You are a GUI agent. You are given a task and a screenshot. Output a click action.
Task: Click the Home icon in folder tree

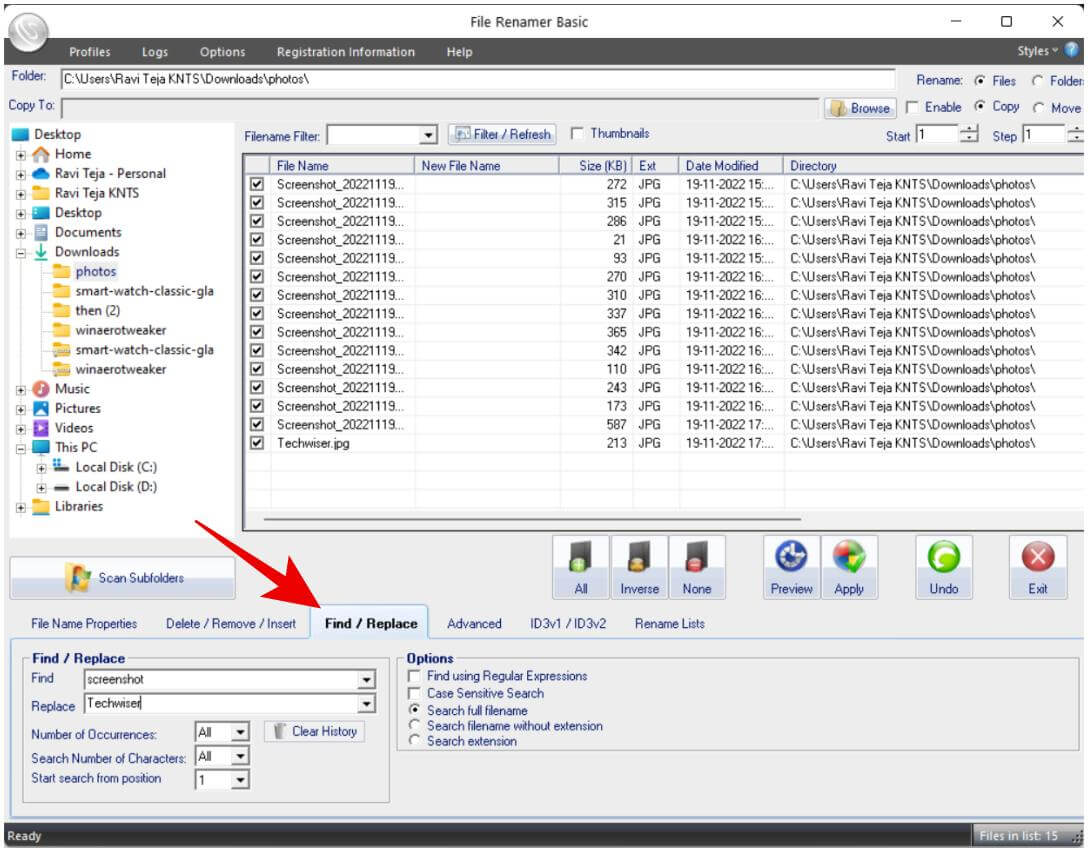point(41,154)
